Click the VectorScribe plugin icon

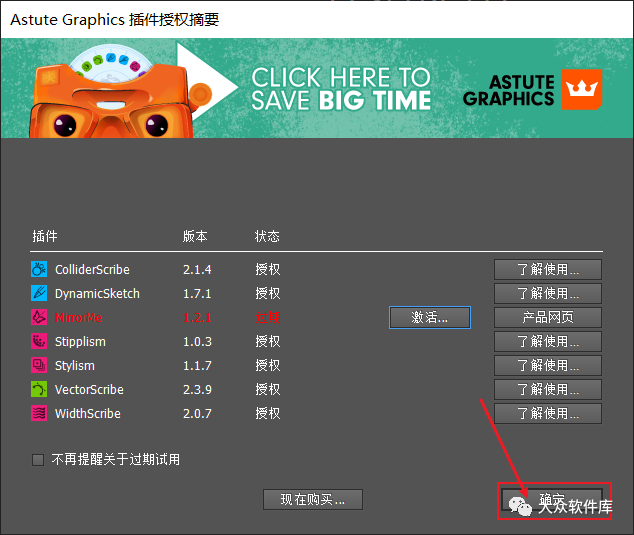click(39, 389)
